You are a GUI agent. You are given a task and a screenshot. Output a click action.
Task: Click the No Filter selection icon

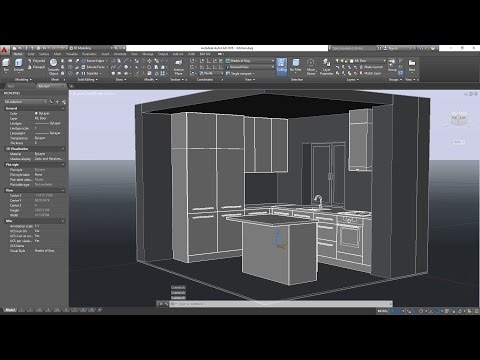(x=295, y=65)
